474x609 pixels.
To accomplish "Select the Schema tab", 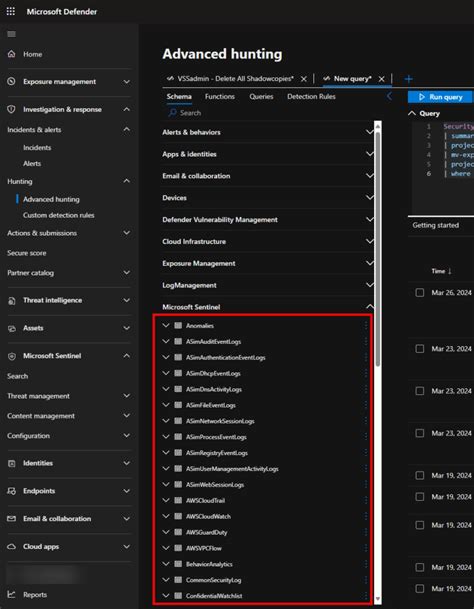I will [x=179, y=96].
